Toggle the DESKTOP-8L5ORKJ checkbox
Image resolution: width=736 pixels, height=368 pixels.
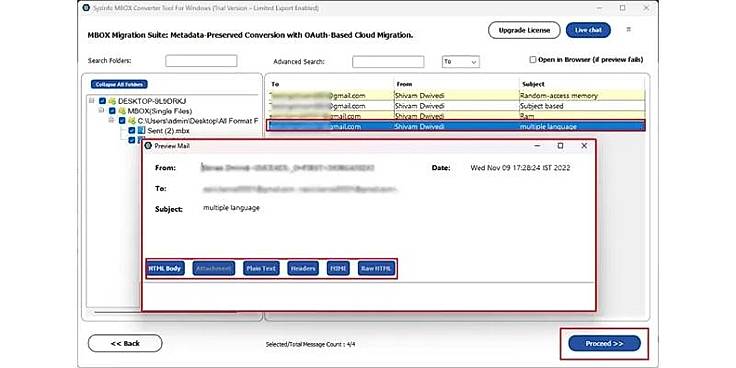[x=102, y=101]
